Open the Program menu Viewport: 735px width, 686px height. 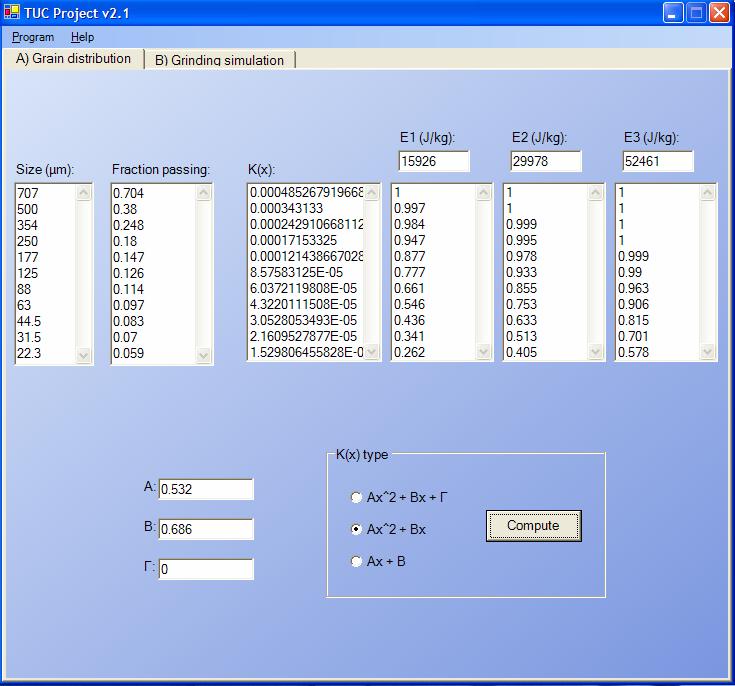pos(33,37)
